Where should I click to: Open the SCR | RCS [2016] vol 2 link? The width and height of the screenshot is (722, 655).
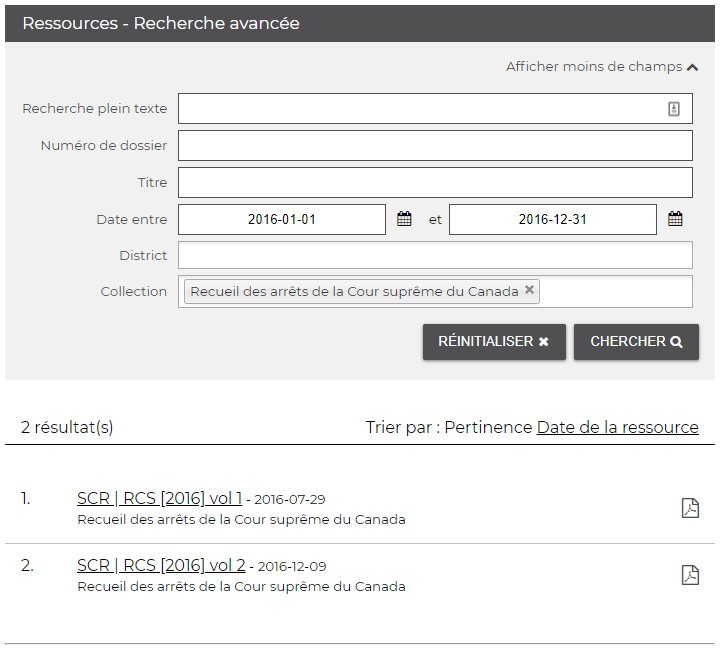(x=161, y=565)
